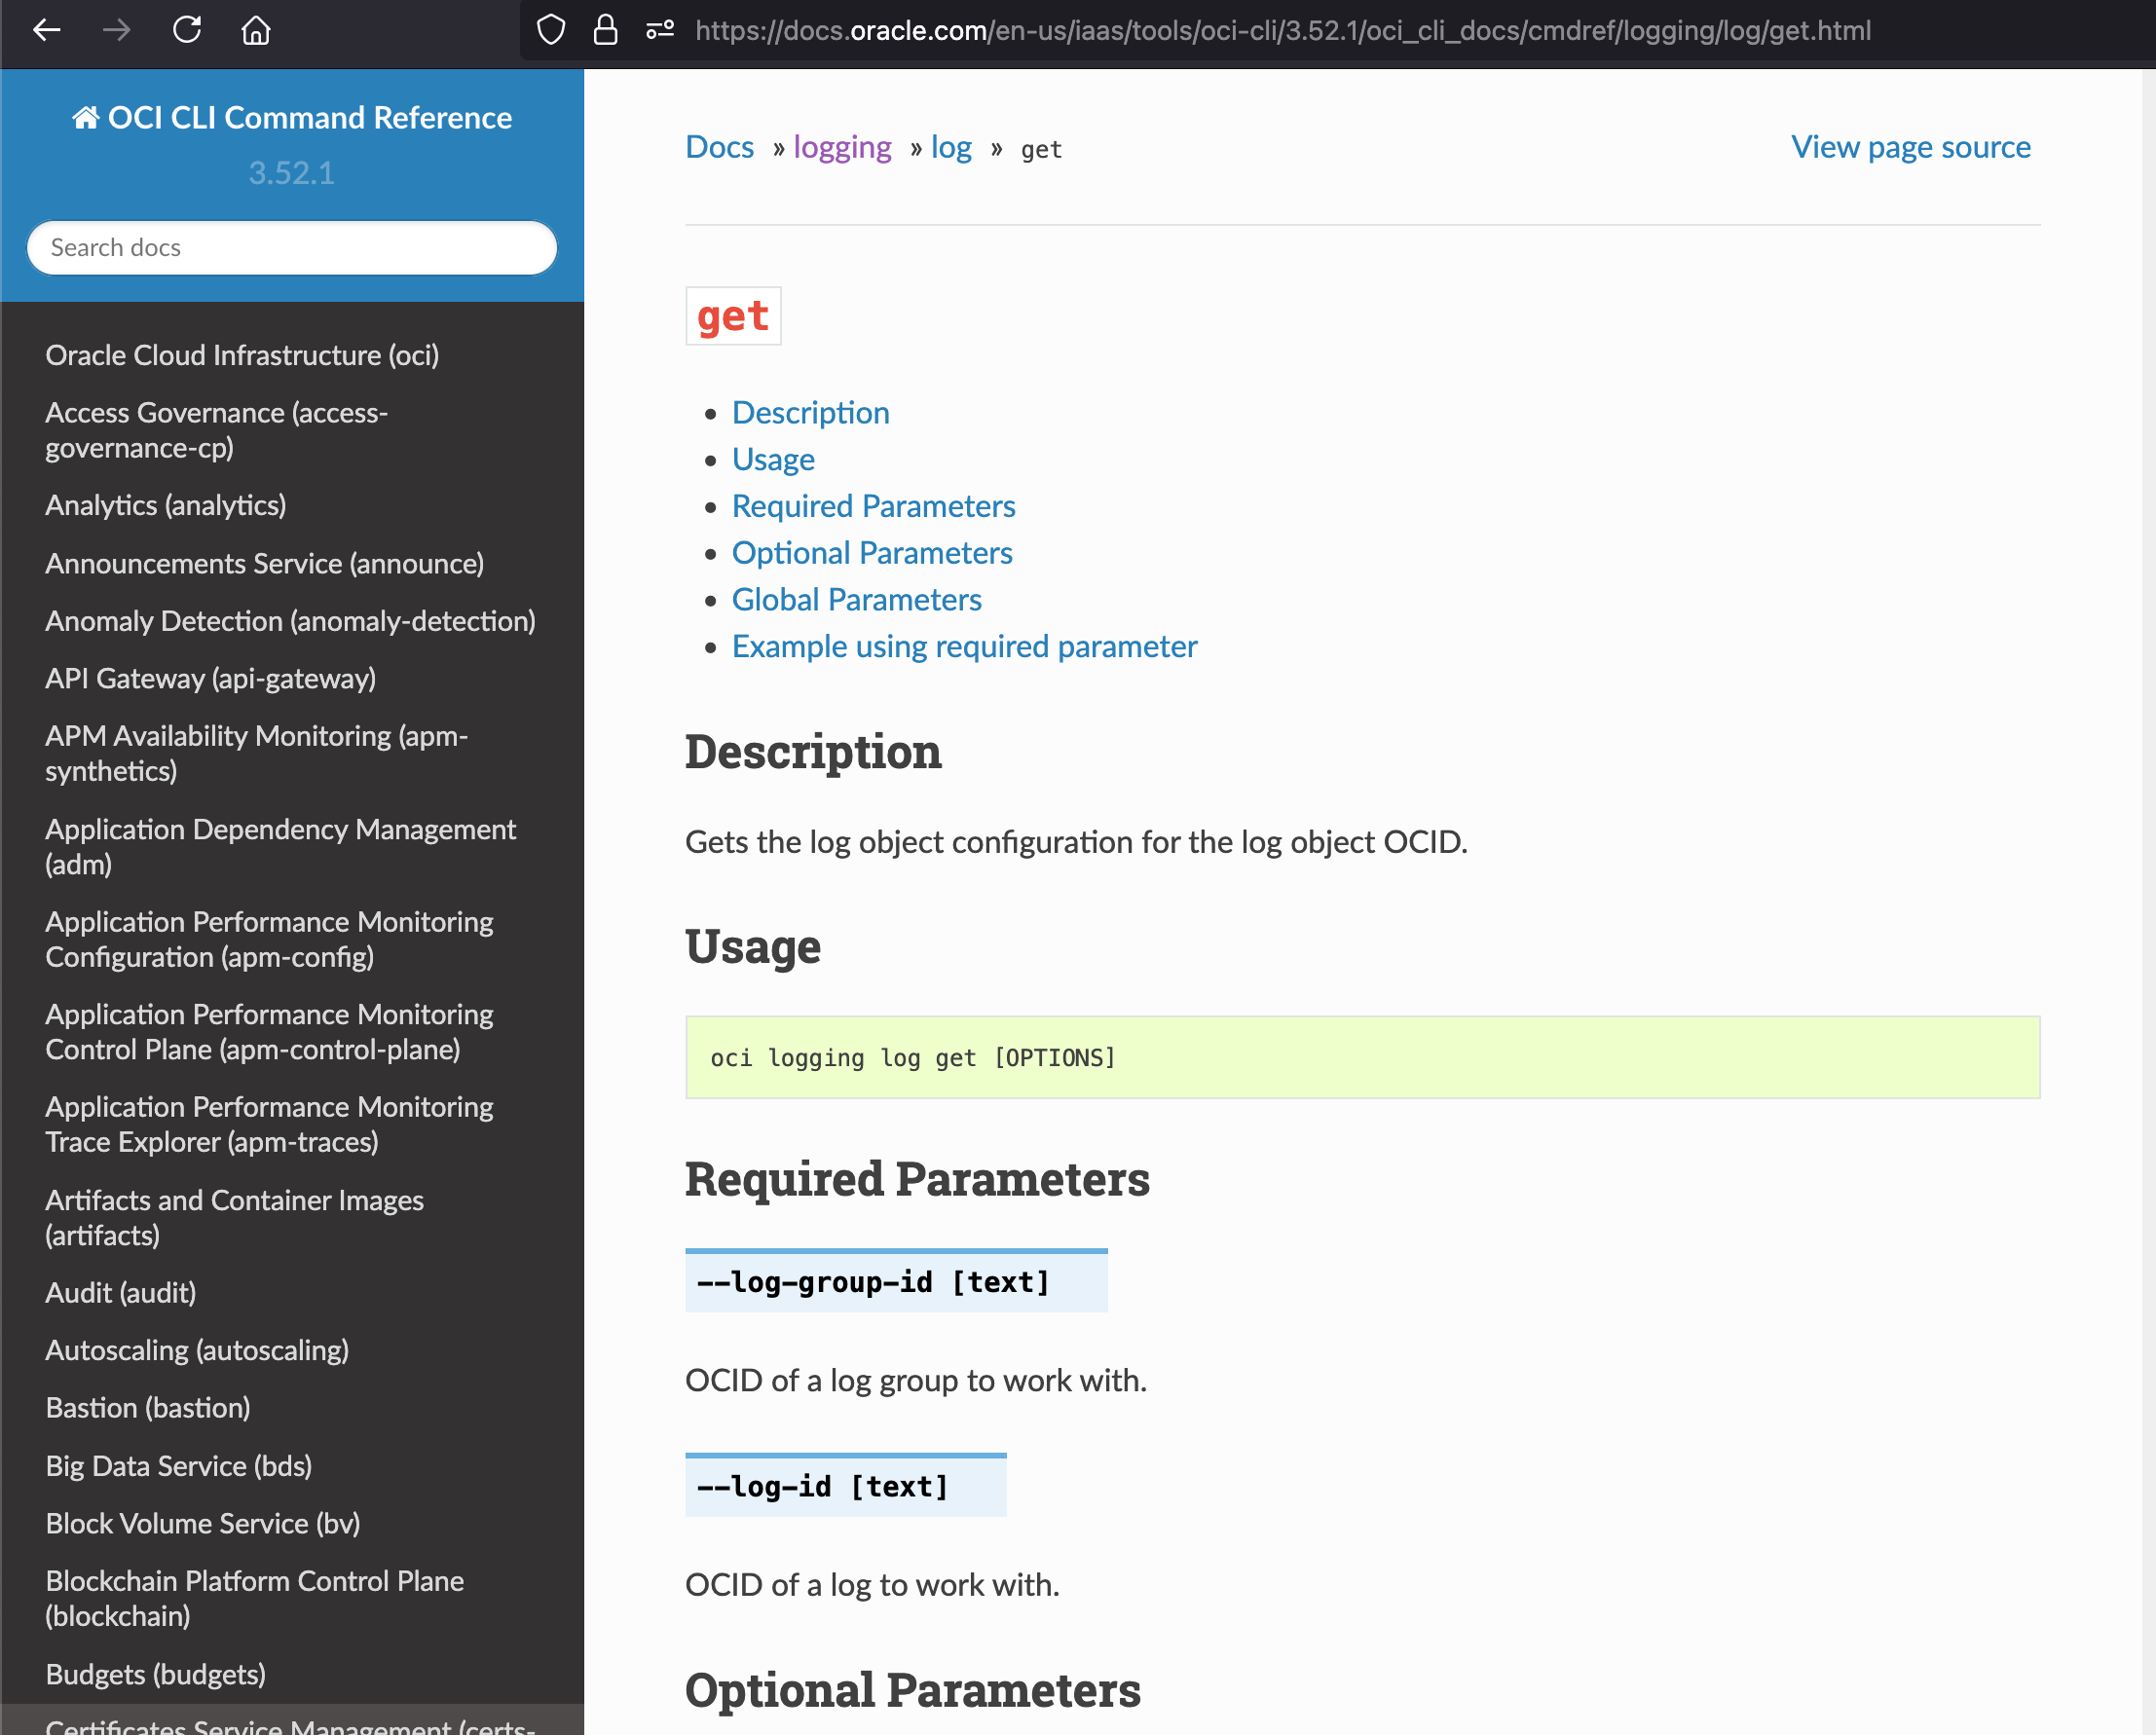Click 'OCID of a log group to work with.' text

coord(916,1380)
